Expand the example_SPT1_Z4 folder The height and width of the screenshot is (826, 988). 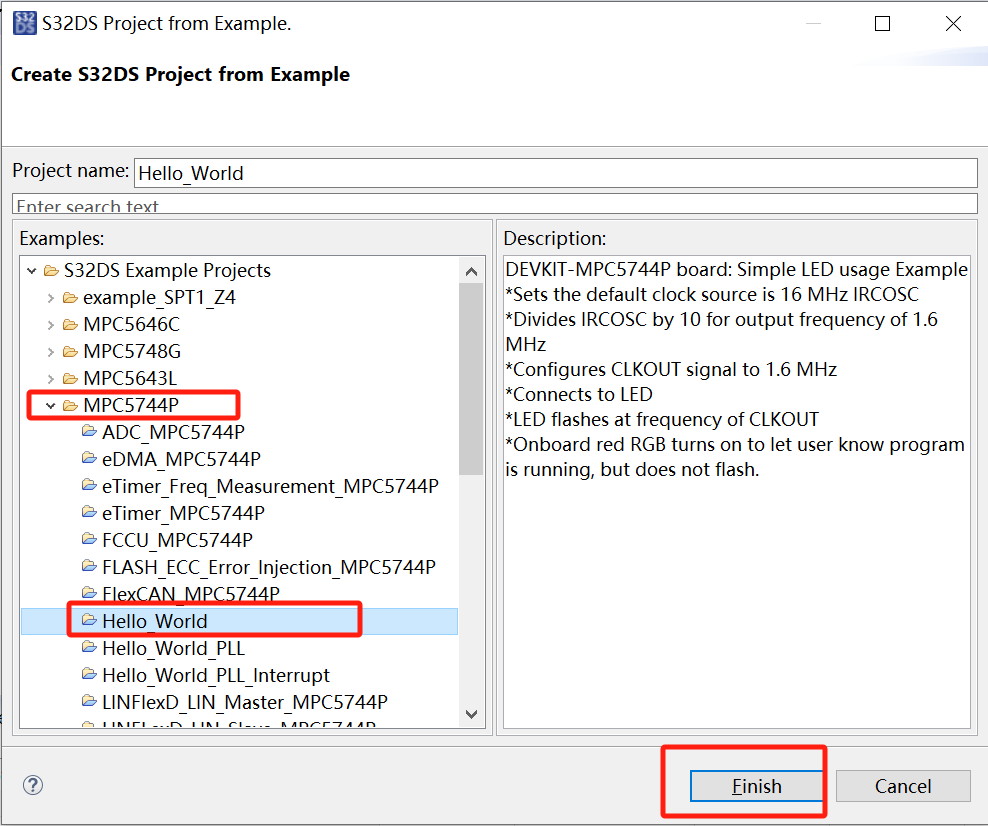[x=50, y=298]
